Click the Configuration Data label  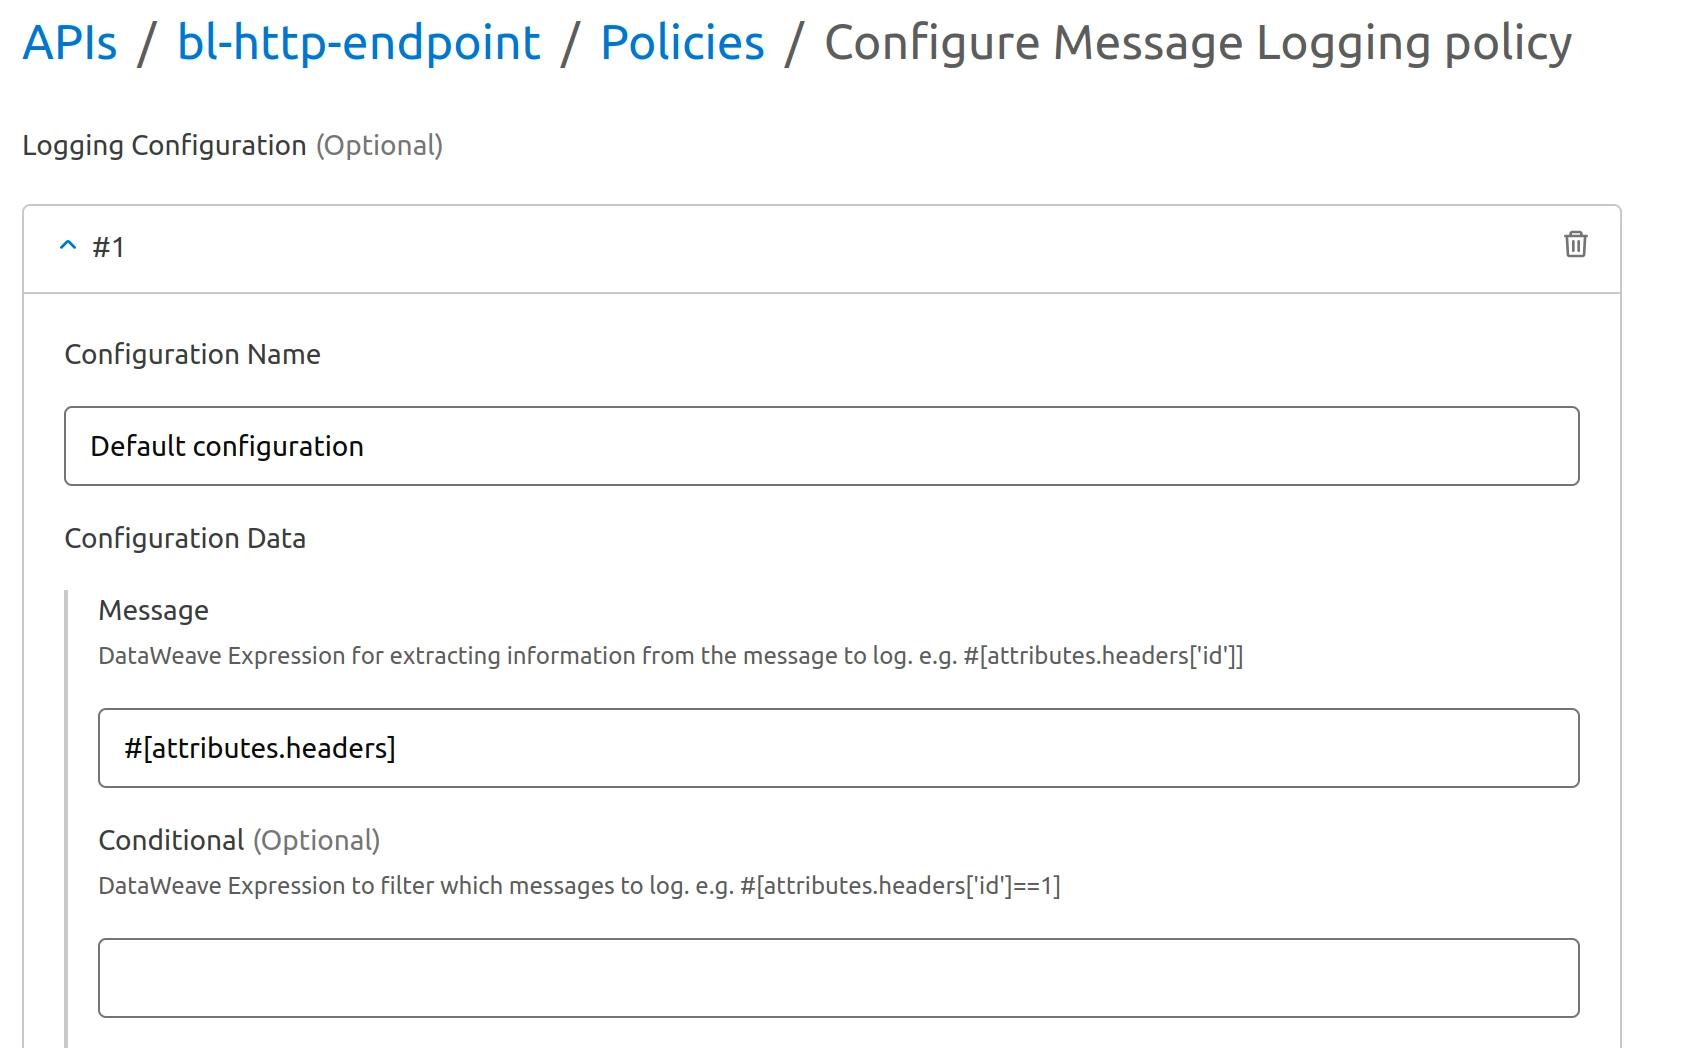[x=185, y=539]
